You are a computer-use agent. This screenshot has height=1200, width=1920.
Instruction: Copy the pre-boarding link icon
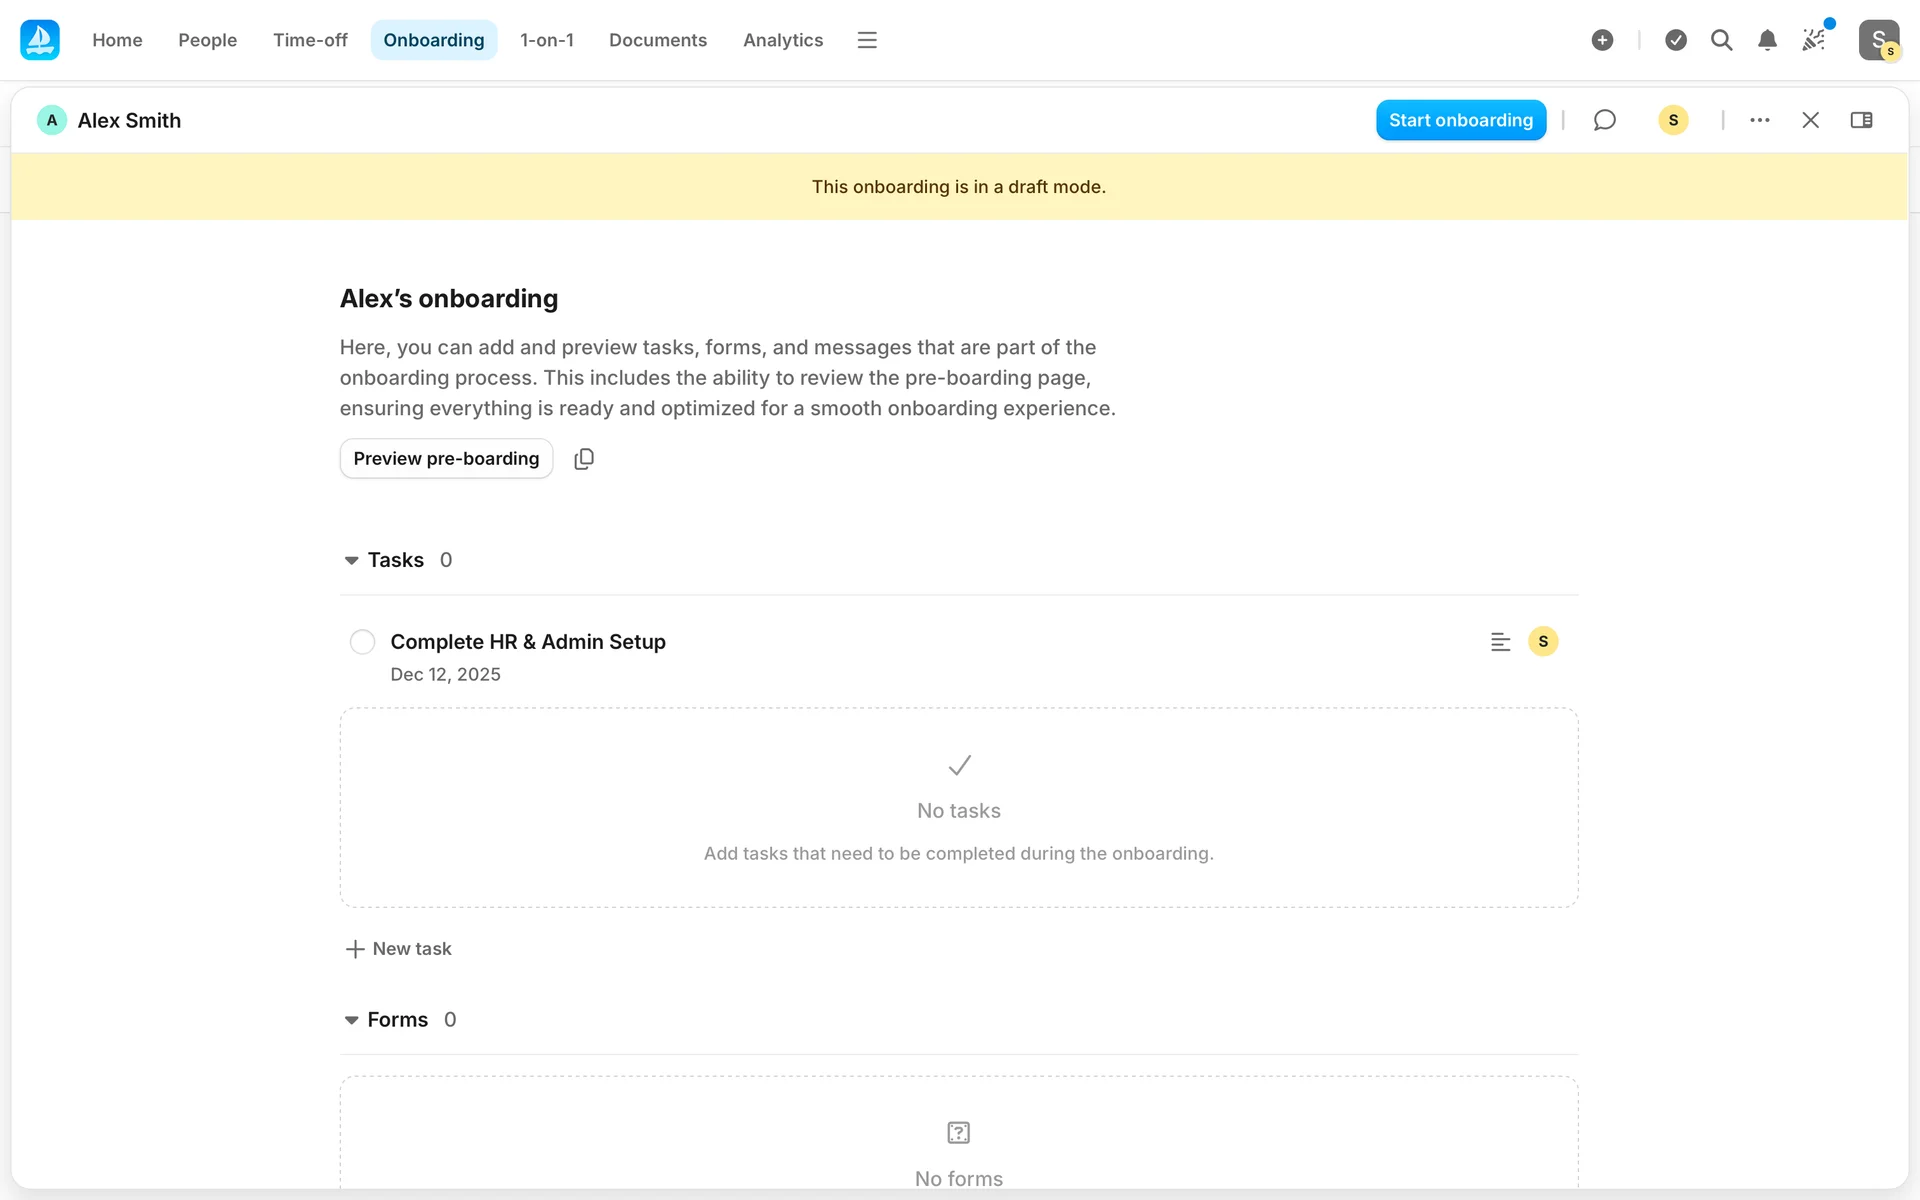(584, 459)
